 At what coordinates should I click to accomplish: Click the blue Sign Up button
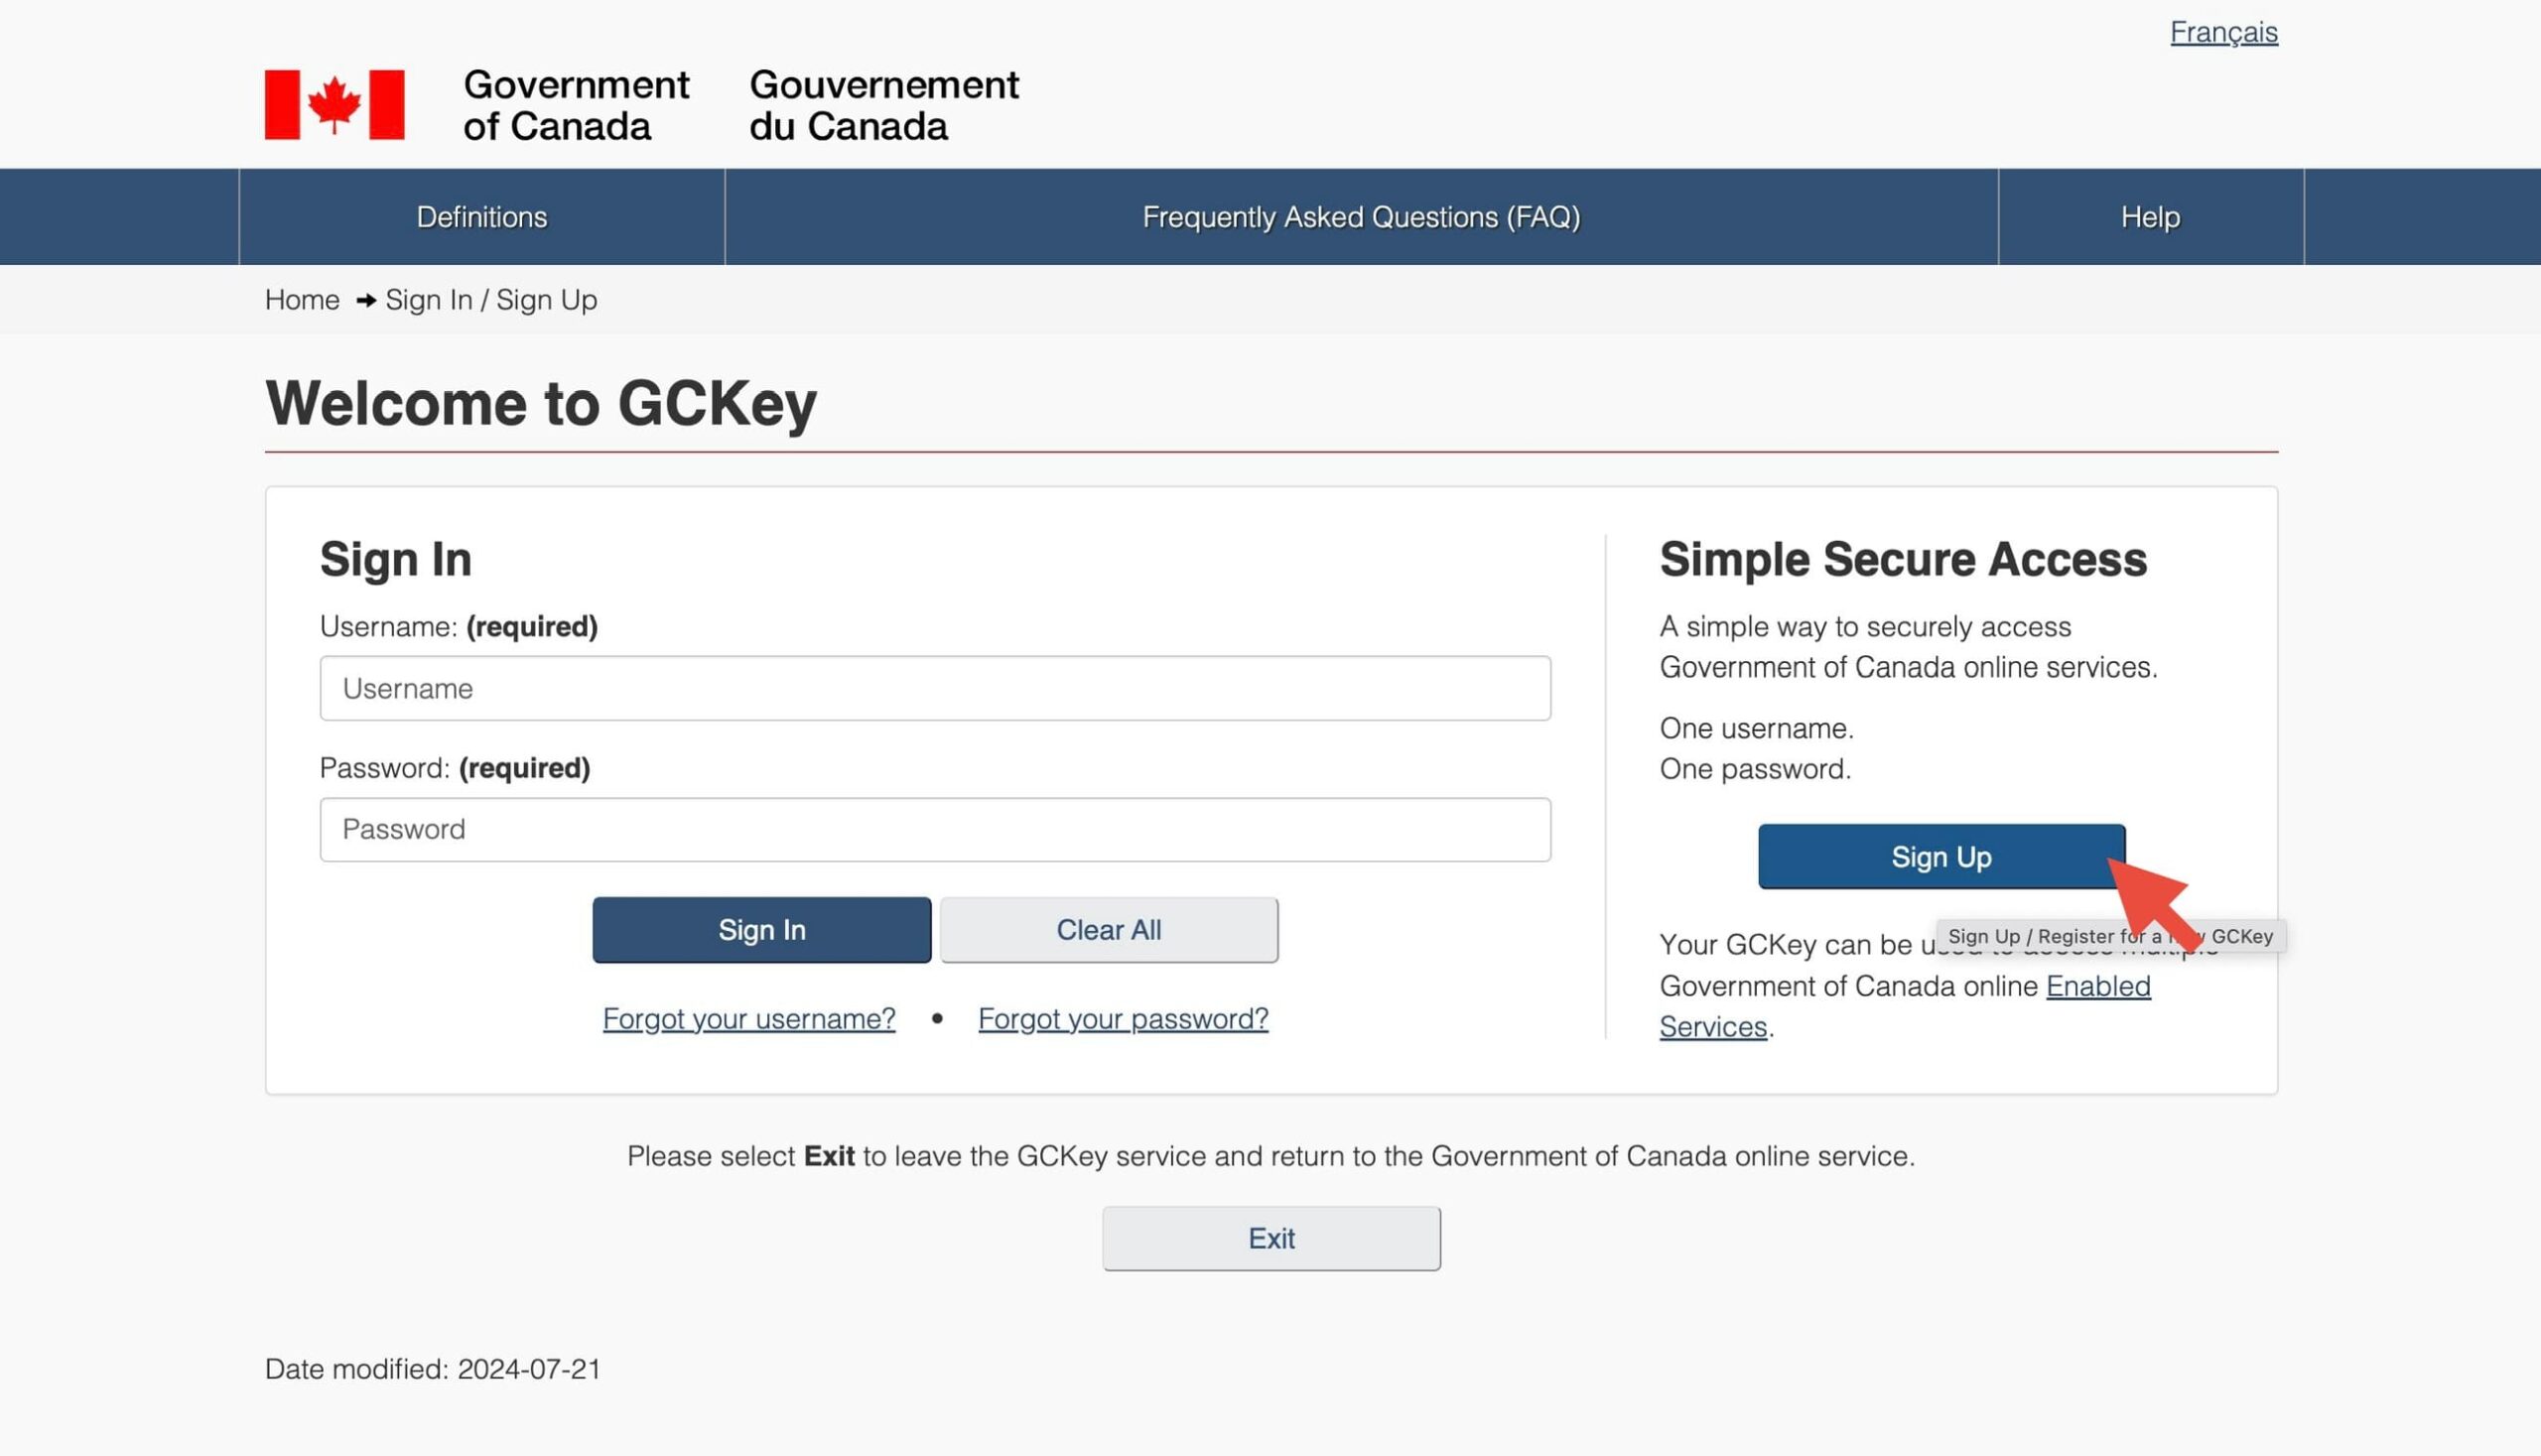[1939, 857]
